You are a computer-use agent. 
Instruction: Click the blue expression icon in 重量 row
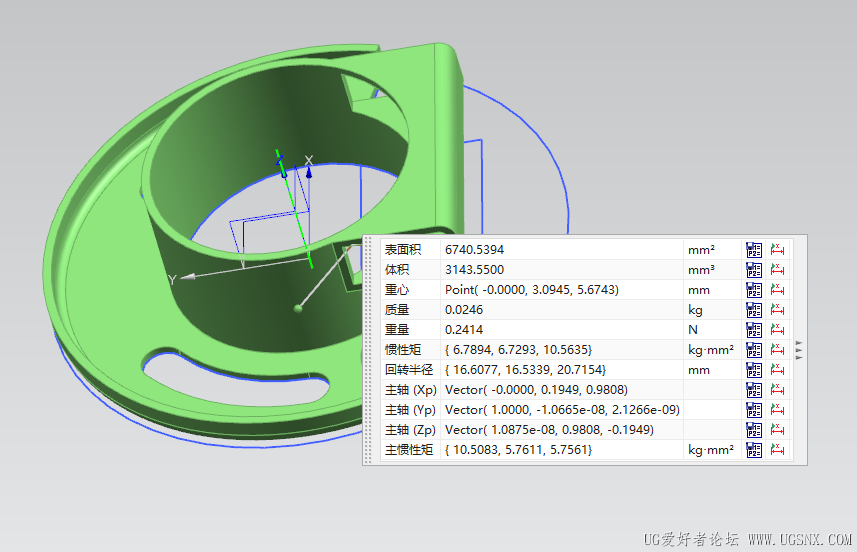(x=754, y=330)
